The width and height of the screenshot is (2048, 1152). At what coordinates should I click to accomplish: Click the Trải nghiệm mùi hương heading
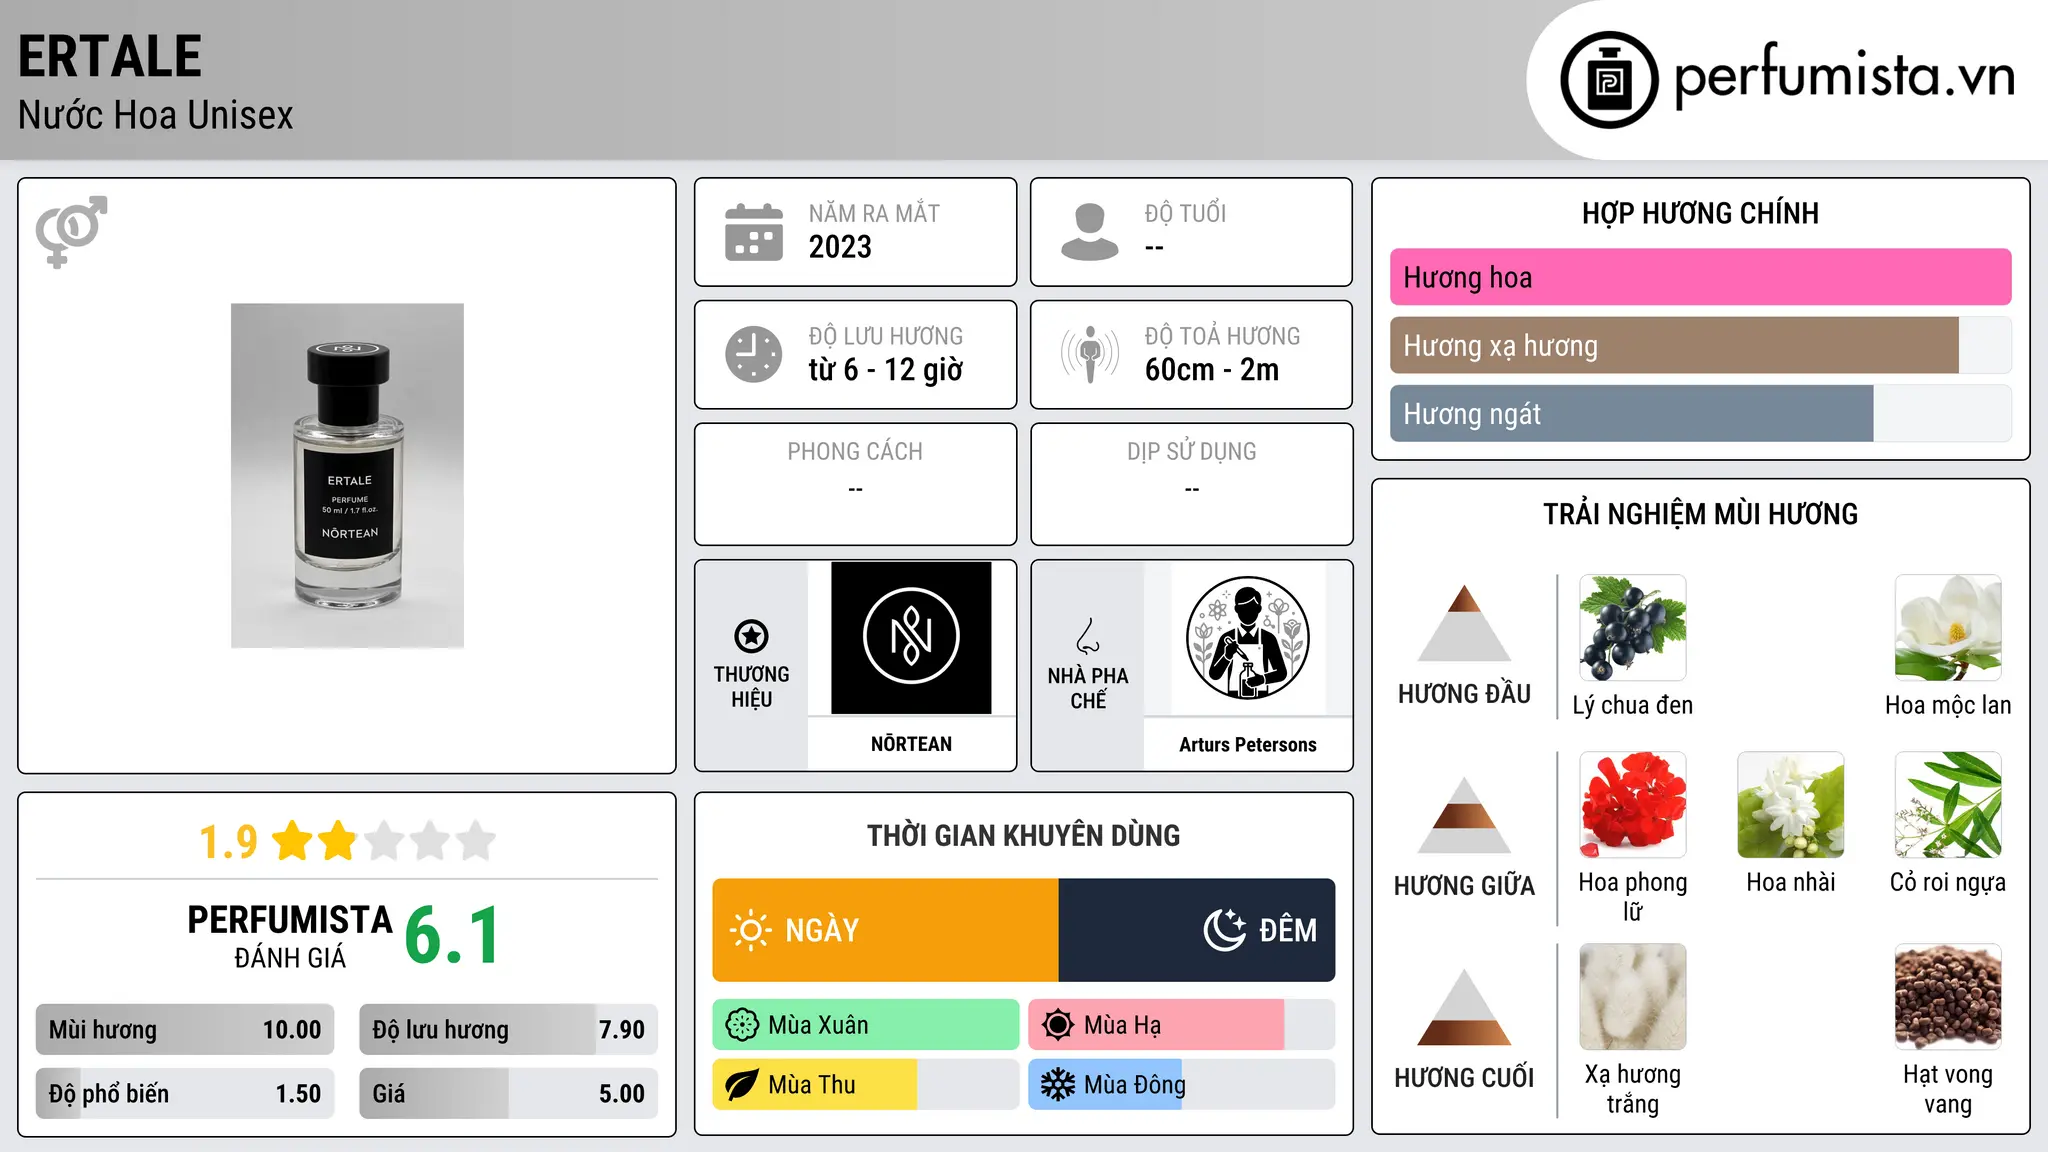pyautogui.click(x=1700, y=514)
